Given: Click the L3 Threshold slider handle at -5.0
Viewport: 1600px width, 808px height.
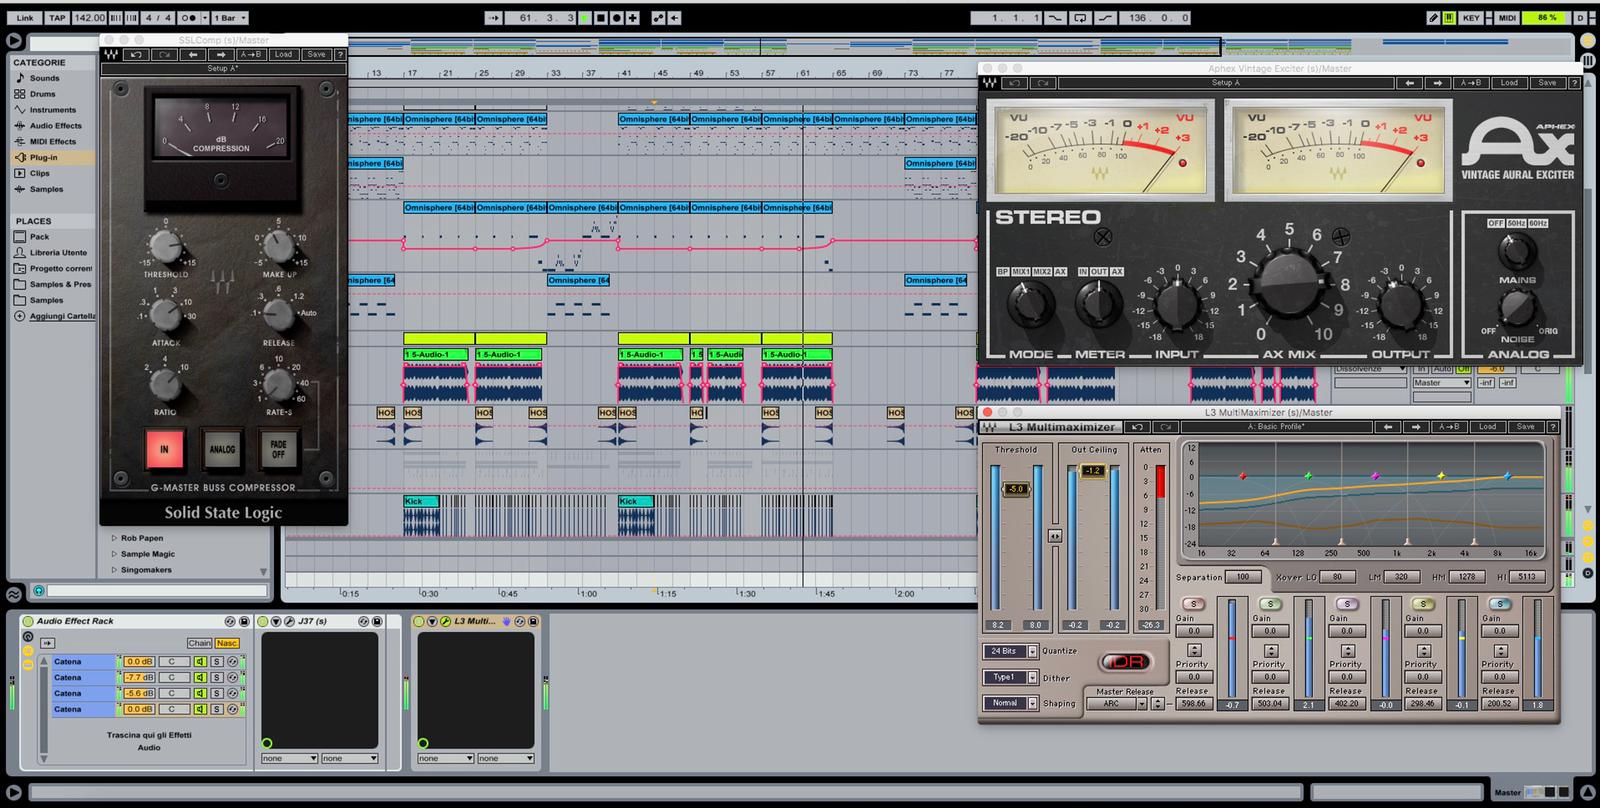Looking at the screenshot, I should pyautogui.click(x=1016, y=489).
